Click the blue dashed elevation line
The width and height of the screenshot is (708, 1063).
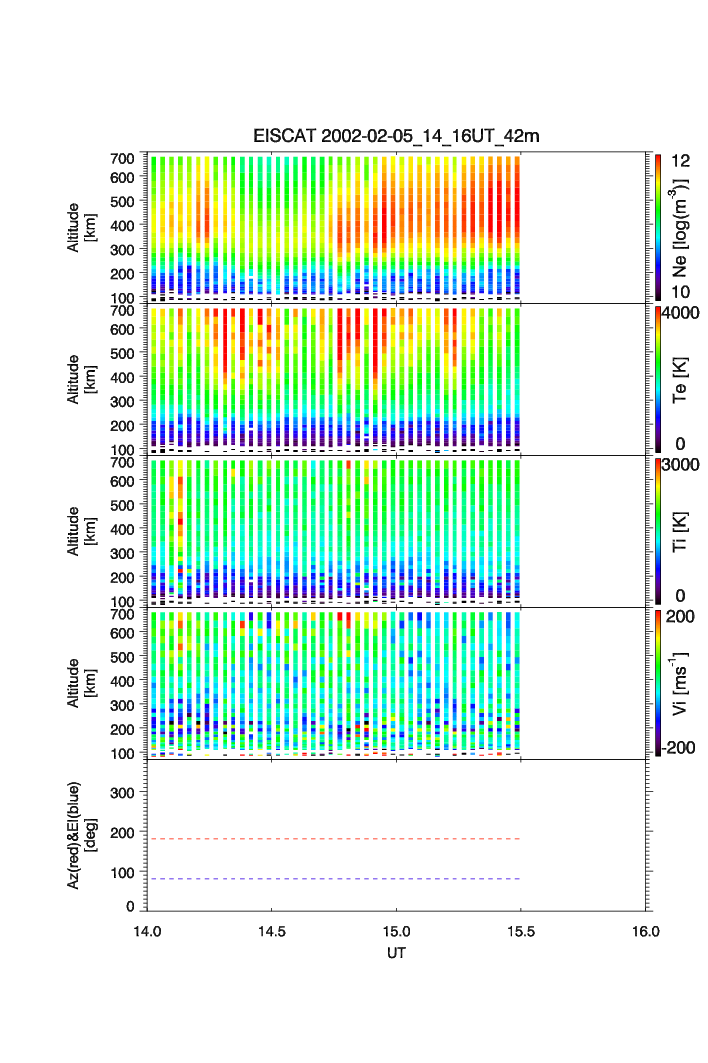(x=334, y=879)
